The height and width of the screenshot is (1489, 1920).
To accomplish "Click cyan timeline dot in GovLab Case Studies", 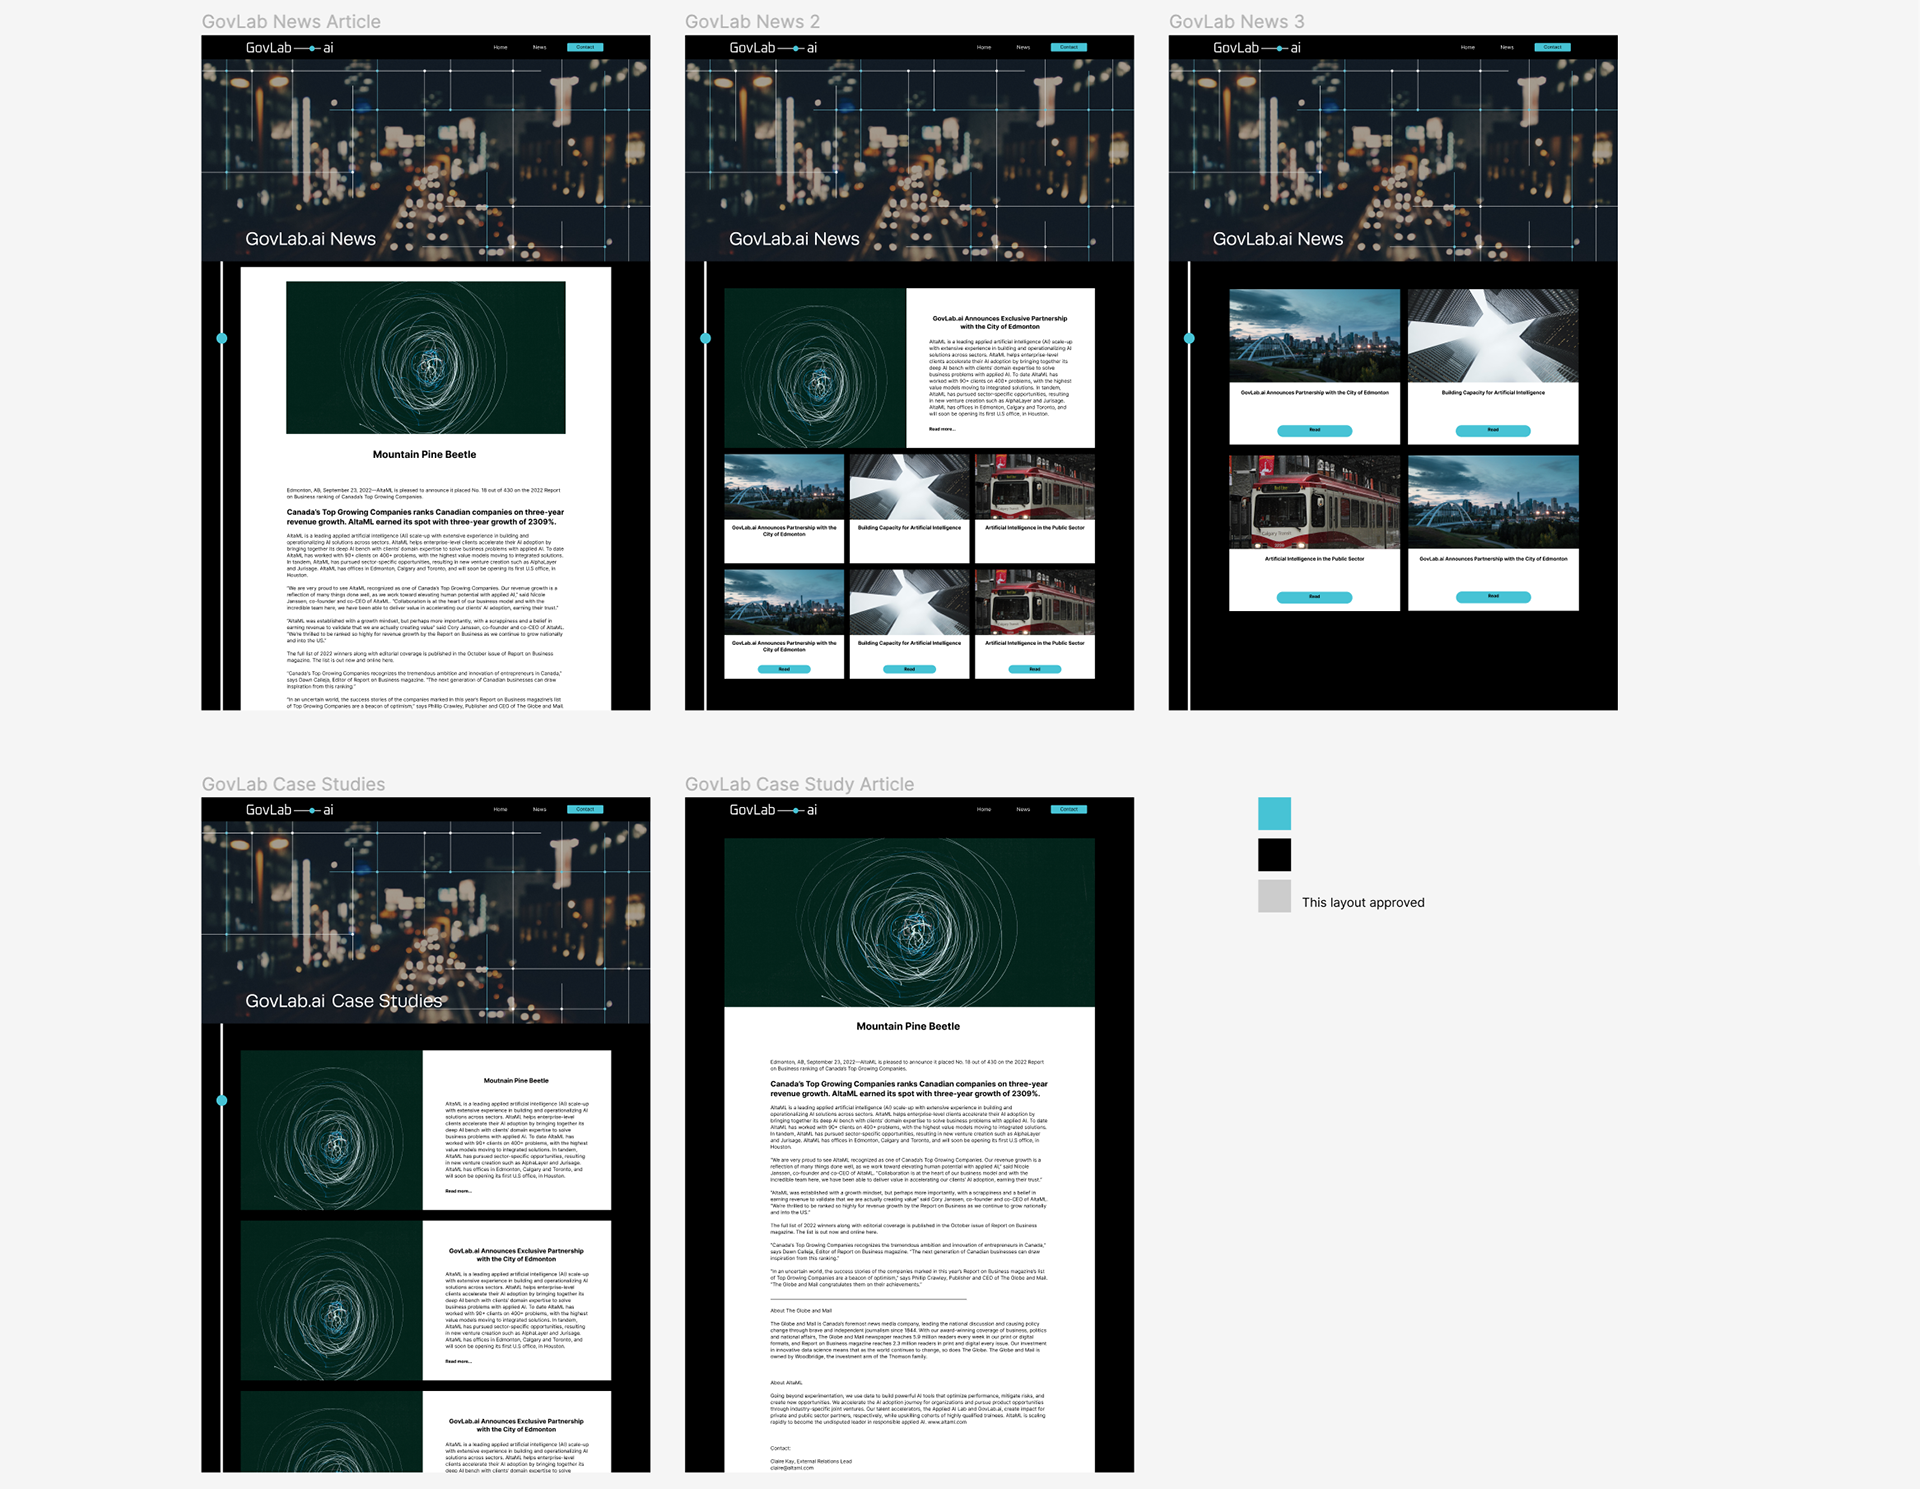I will click(x=222, y=1100).
